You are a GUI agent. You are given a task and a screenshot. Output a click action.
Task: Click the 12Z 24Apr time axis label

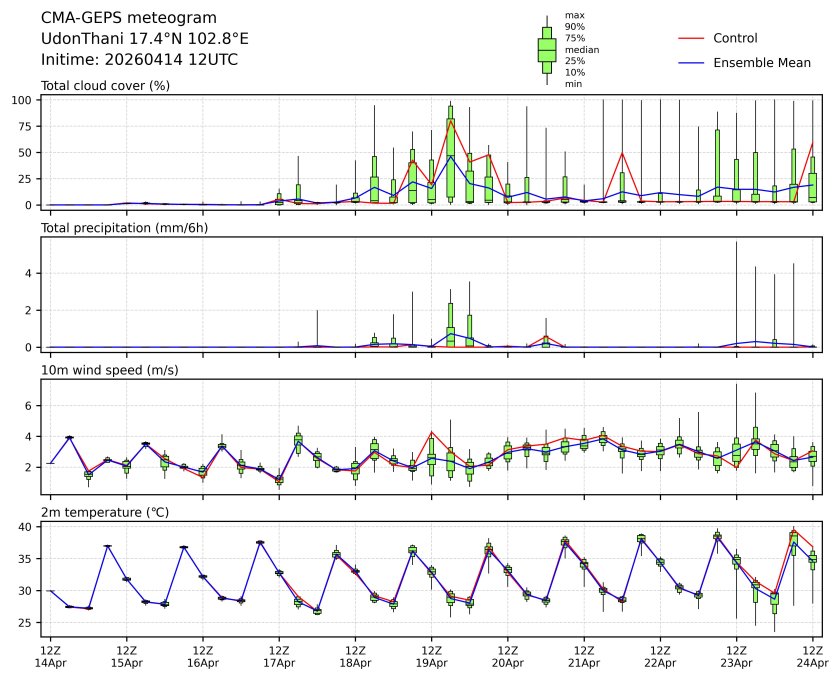tap(812, 655)
